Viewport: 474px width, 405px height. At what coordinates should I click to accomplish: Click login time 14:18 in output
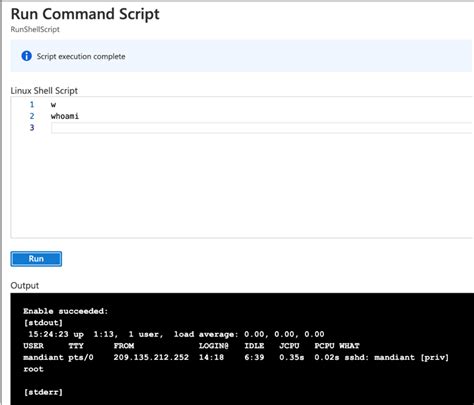pos(211,357)
